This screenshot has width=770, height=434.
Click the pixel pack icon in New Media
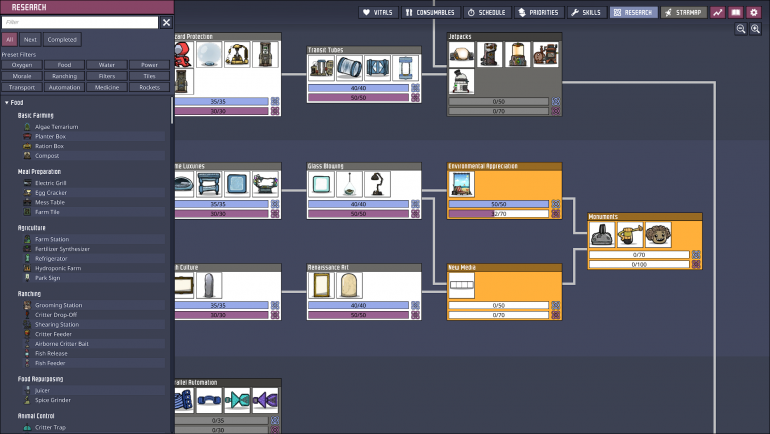[461, 285]
